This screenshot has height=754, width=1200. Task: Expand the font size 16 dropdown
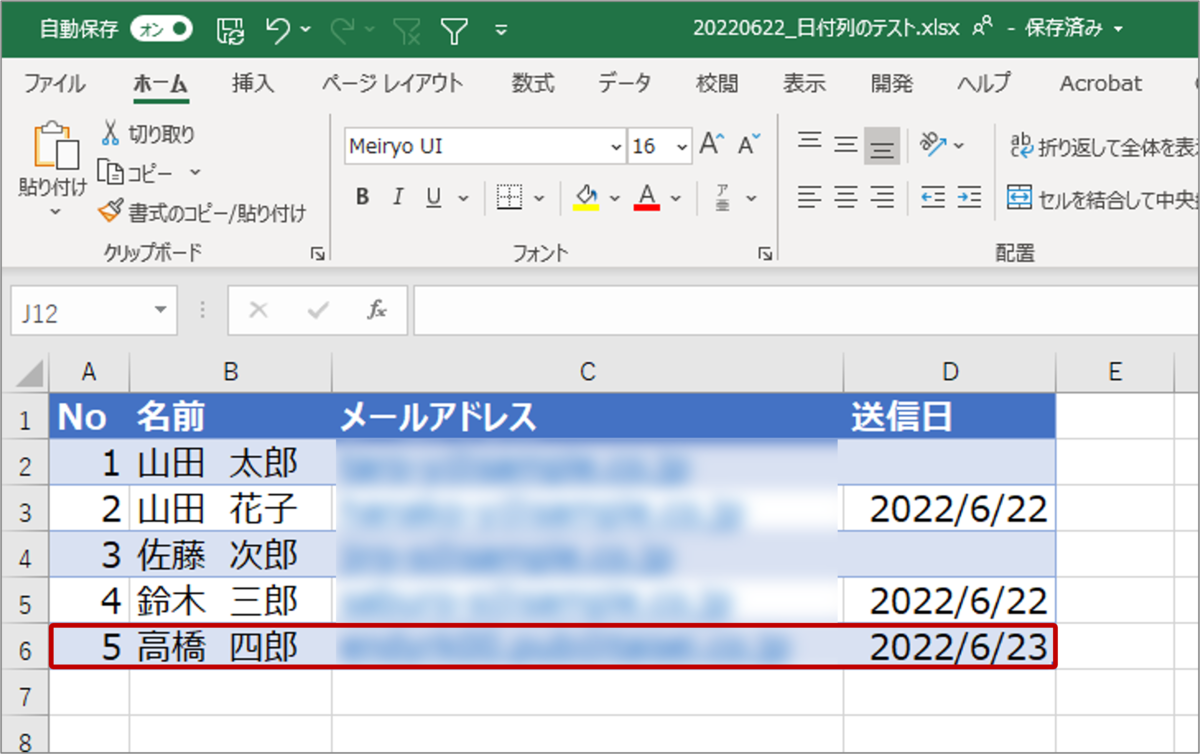pyautogui.click(x=683, y=146)
